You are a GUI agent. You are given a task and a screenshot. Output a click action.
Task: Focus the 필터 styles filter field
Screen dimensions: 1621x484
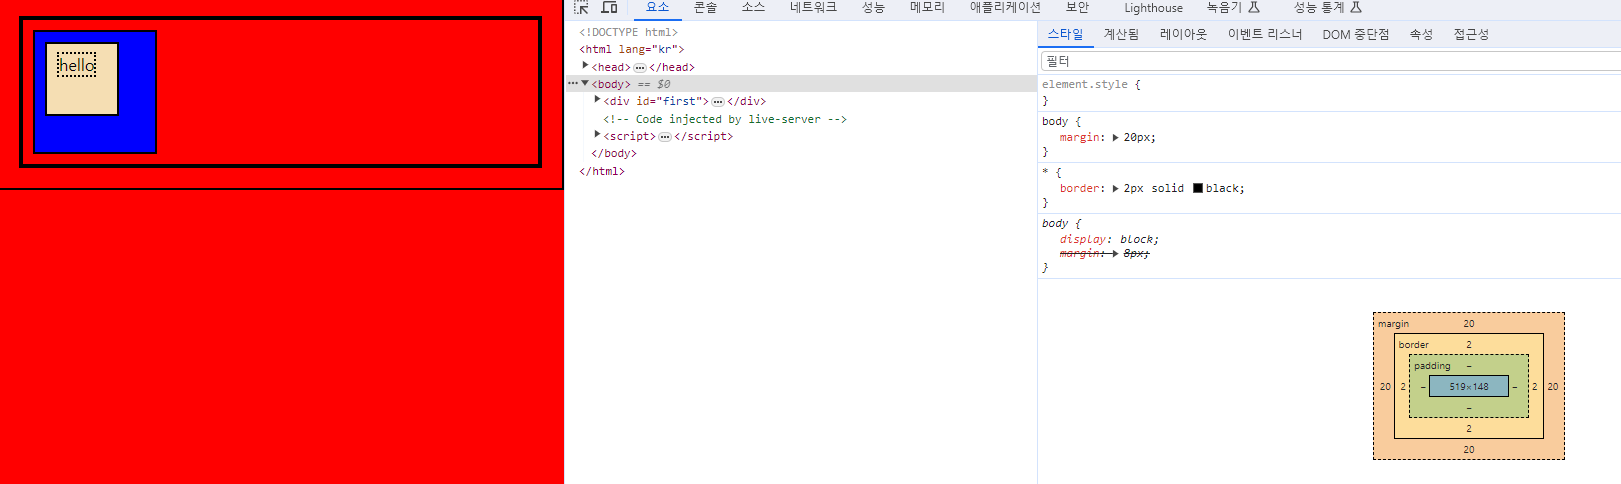(1330, 61)
